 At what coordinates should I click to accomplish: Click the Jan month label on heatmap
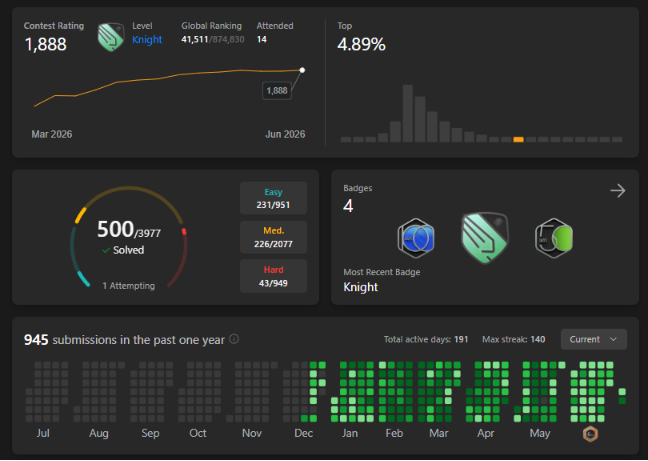[350, 433]
